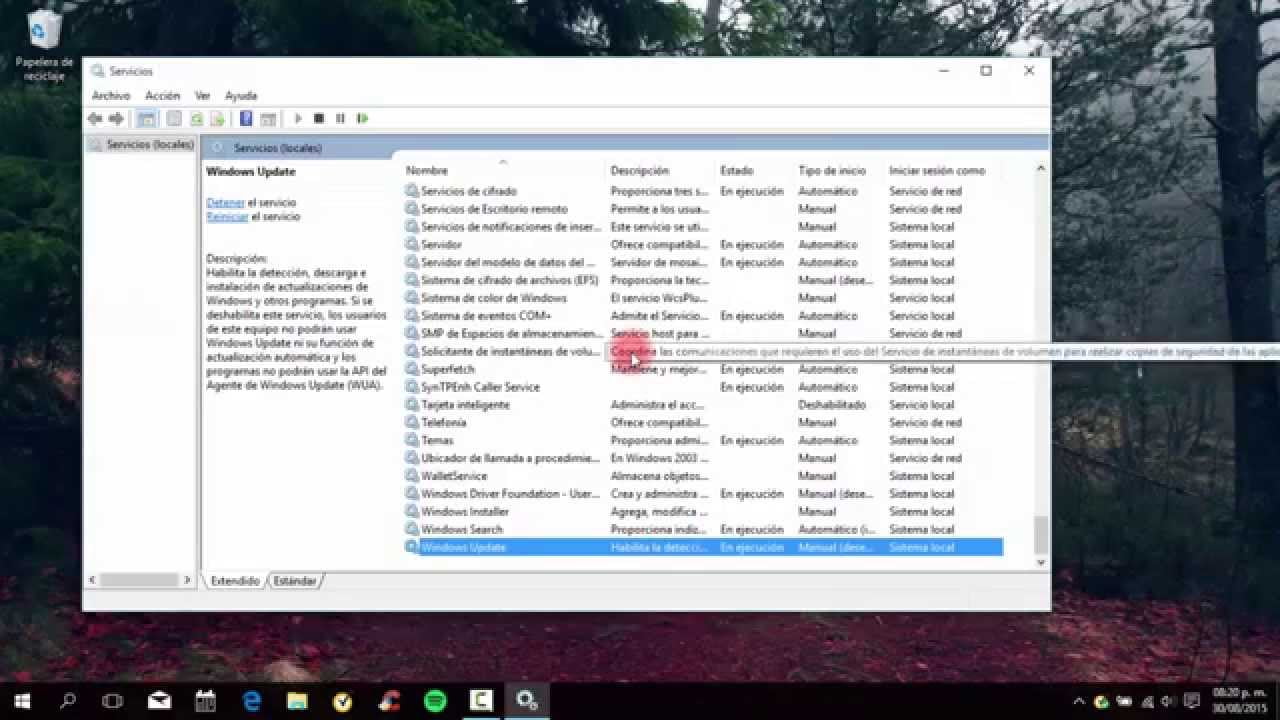Click the gear icon beside Windows Search
Viewport: 1280px width, 720px height.
click(412, 529)
